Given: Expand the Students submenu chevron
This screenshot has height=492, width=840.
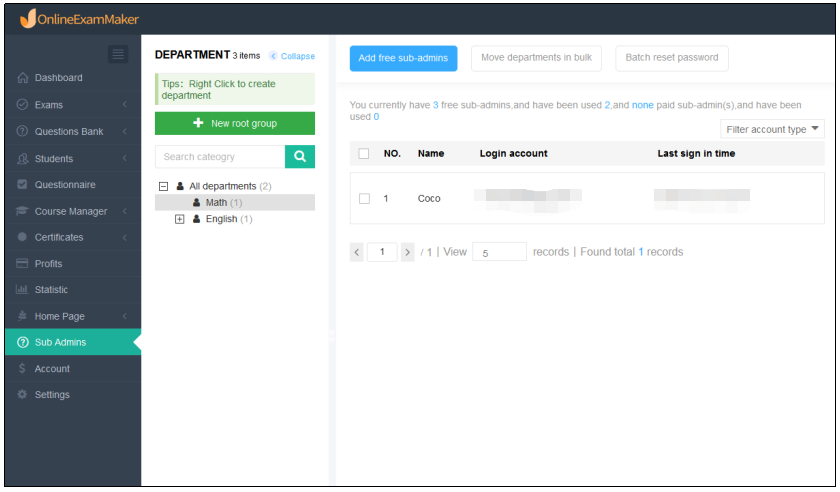Looking at the screenshot, I should 125,159.
